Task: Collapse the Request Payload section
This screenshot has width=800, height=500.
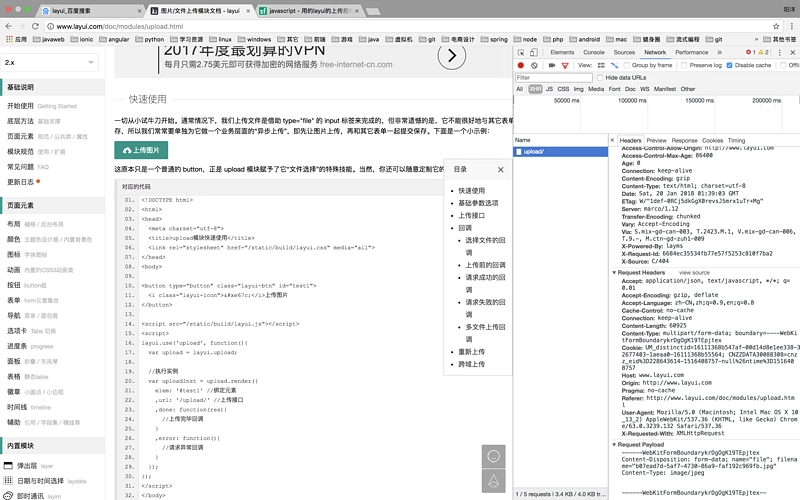Action: point(614,444)
